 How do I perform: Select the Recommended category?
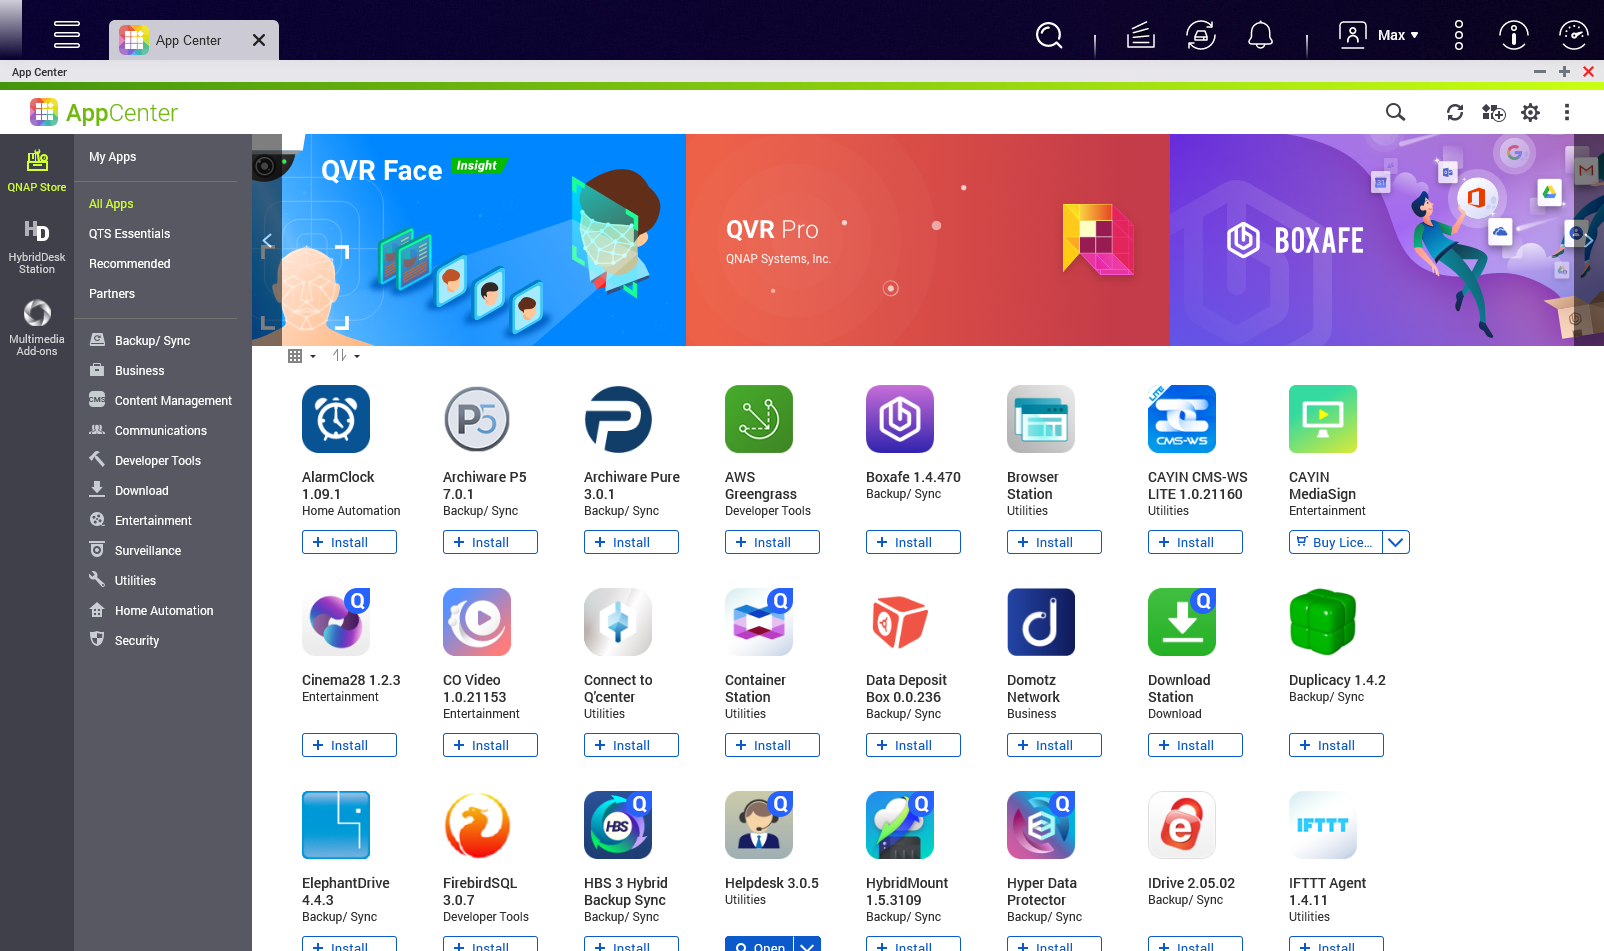[129, 263]
